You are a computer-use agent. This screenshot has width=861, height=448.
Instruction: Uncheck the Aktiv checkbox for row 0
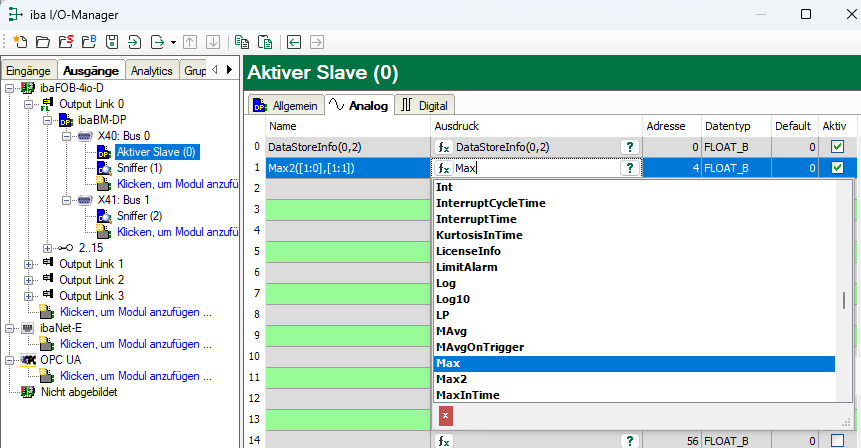(837, 147)
